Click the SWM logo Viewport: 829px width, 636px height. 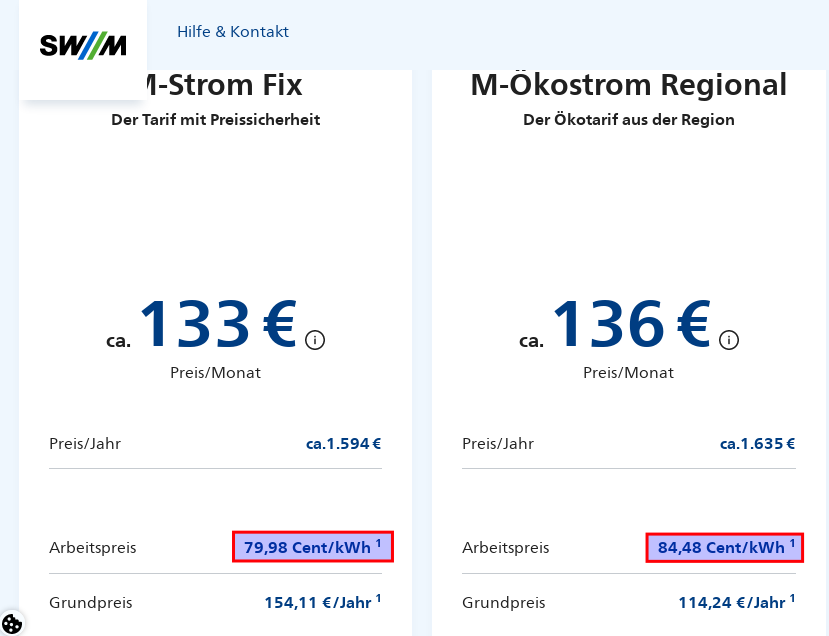83,45
